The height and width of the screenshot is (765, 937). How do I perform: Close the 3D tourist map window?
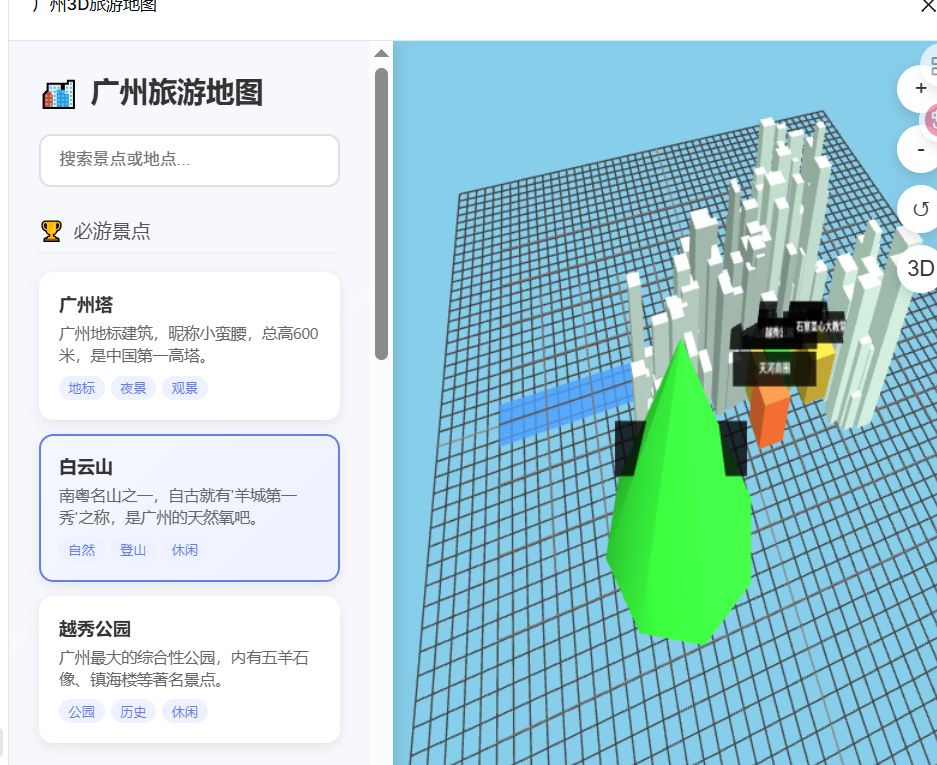928,6
